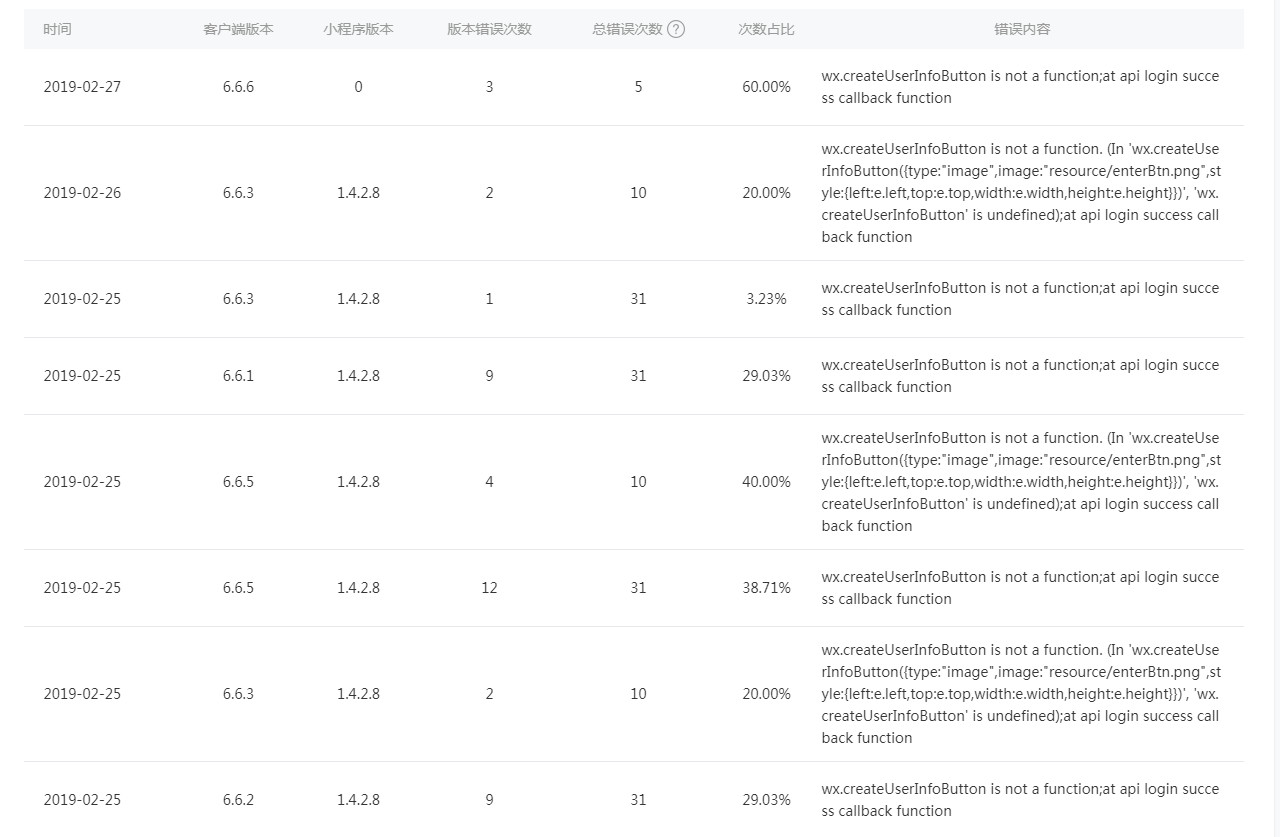This screenshot has width=1280, height=837.
Task: Click the 时间 column header
Action: pos(57,29)
